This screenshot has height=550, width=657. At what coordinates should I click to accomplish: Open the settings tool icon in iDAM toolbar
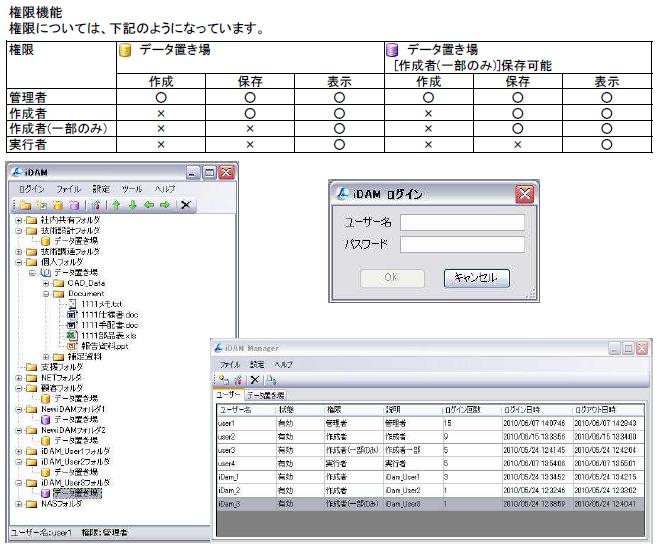click(96, 205)
